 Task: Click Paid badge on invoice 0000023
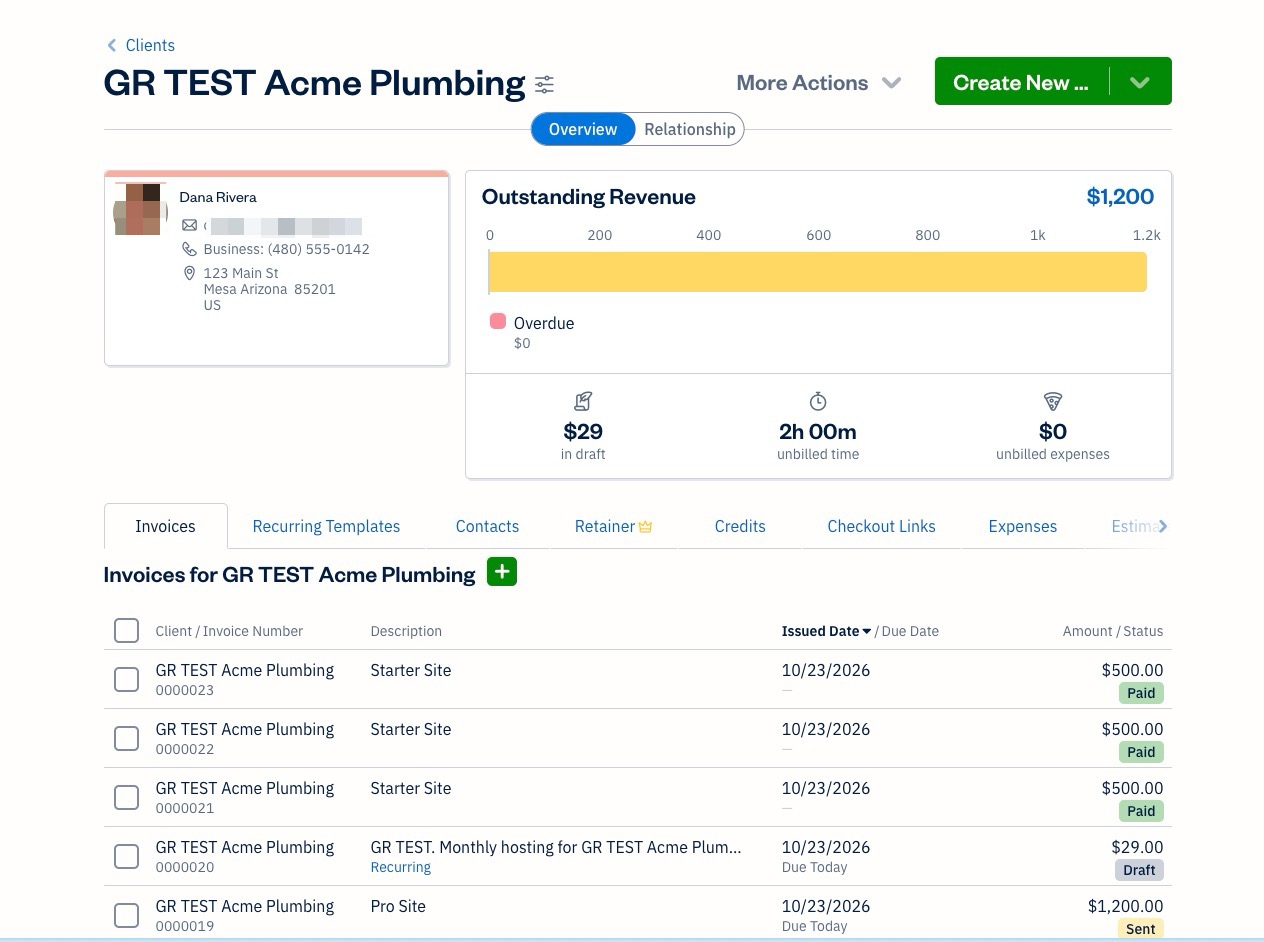tap(1141, 693)
